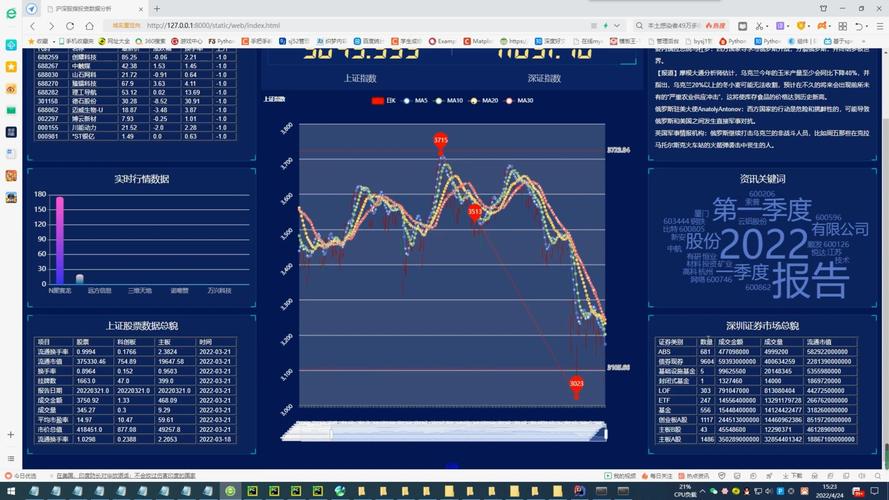The height and width of the screenshot is (500, 889).
Task: Open the reading-mode icon right of the search box
Action: click(742, 26)
